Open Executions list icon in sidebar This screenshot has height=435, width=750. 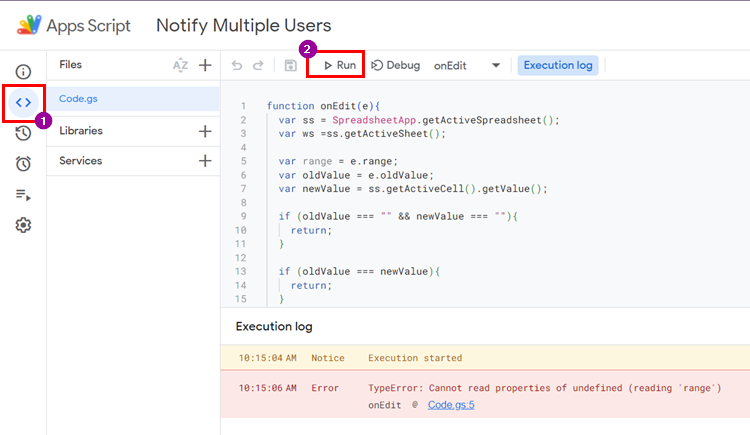[x=23, y=195]
